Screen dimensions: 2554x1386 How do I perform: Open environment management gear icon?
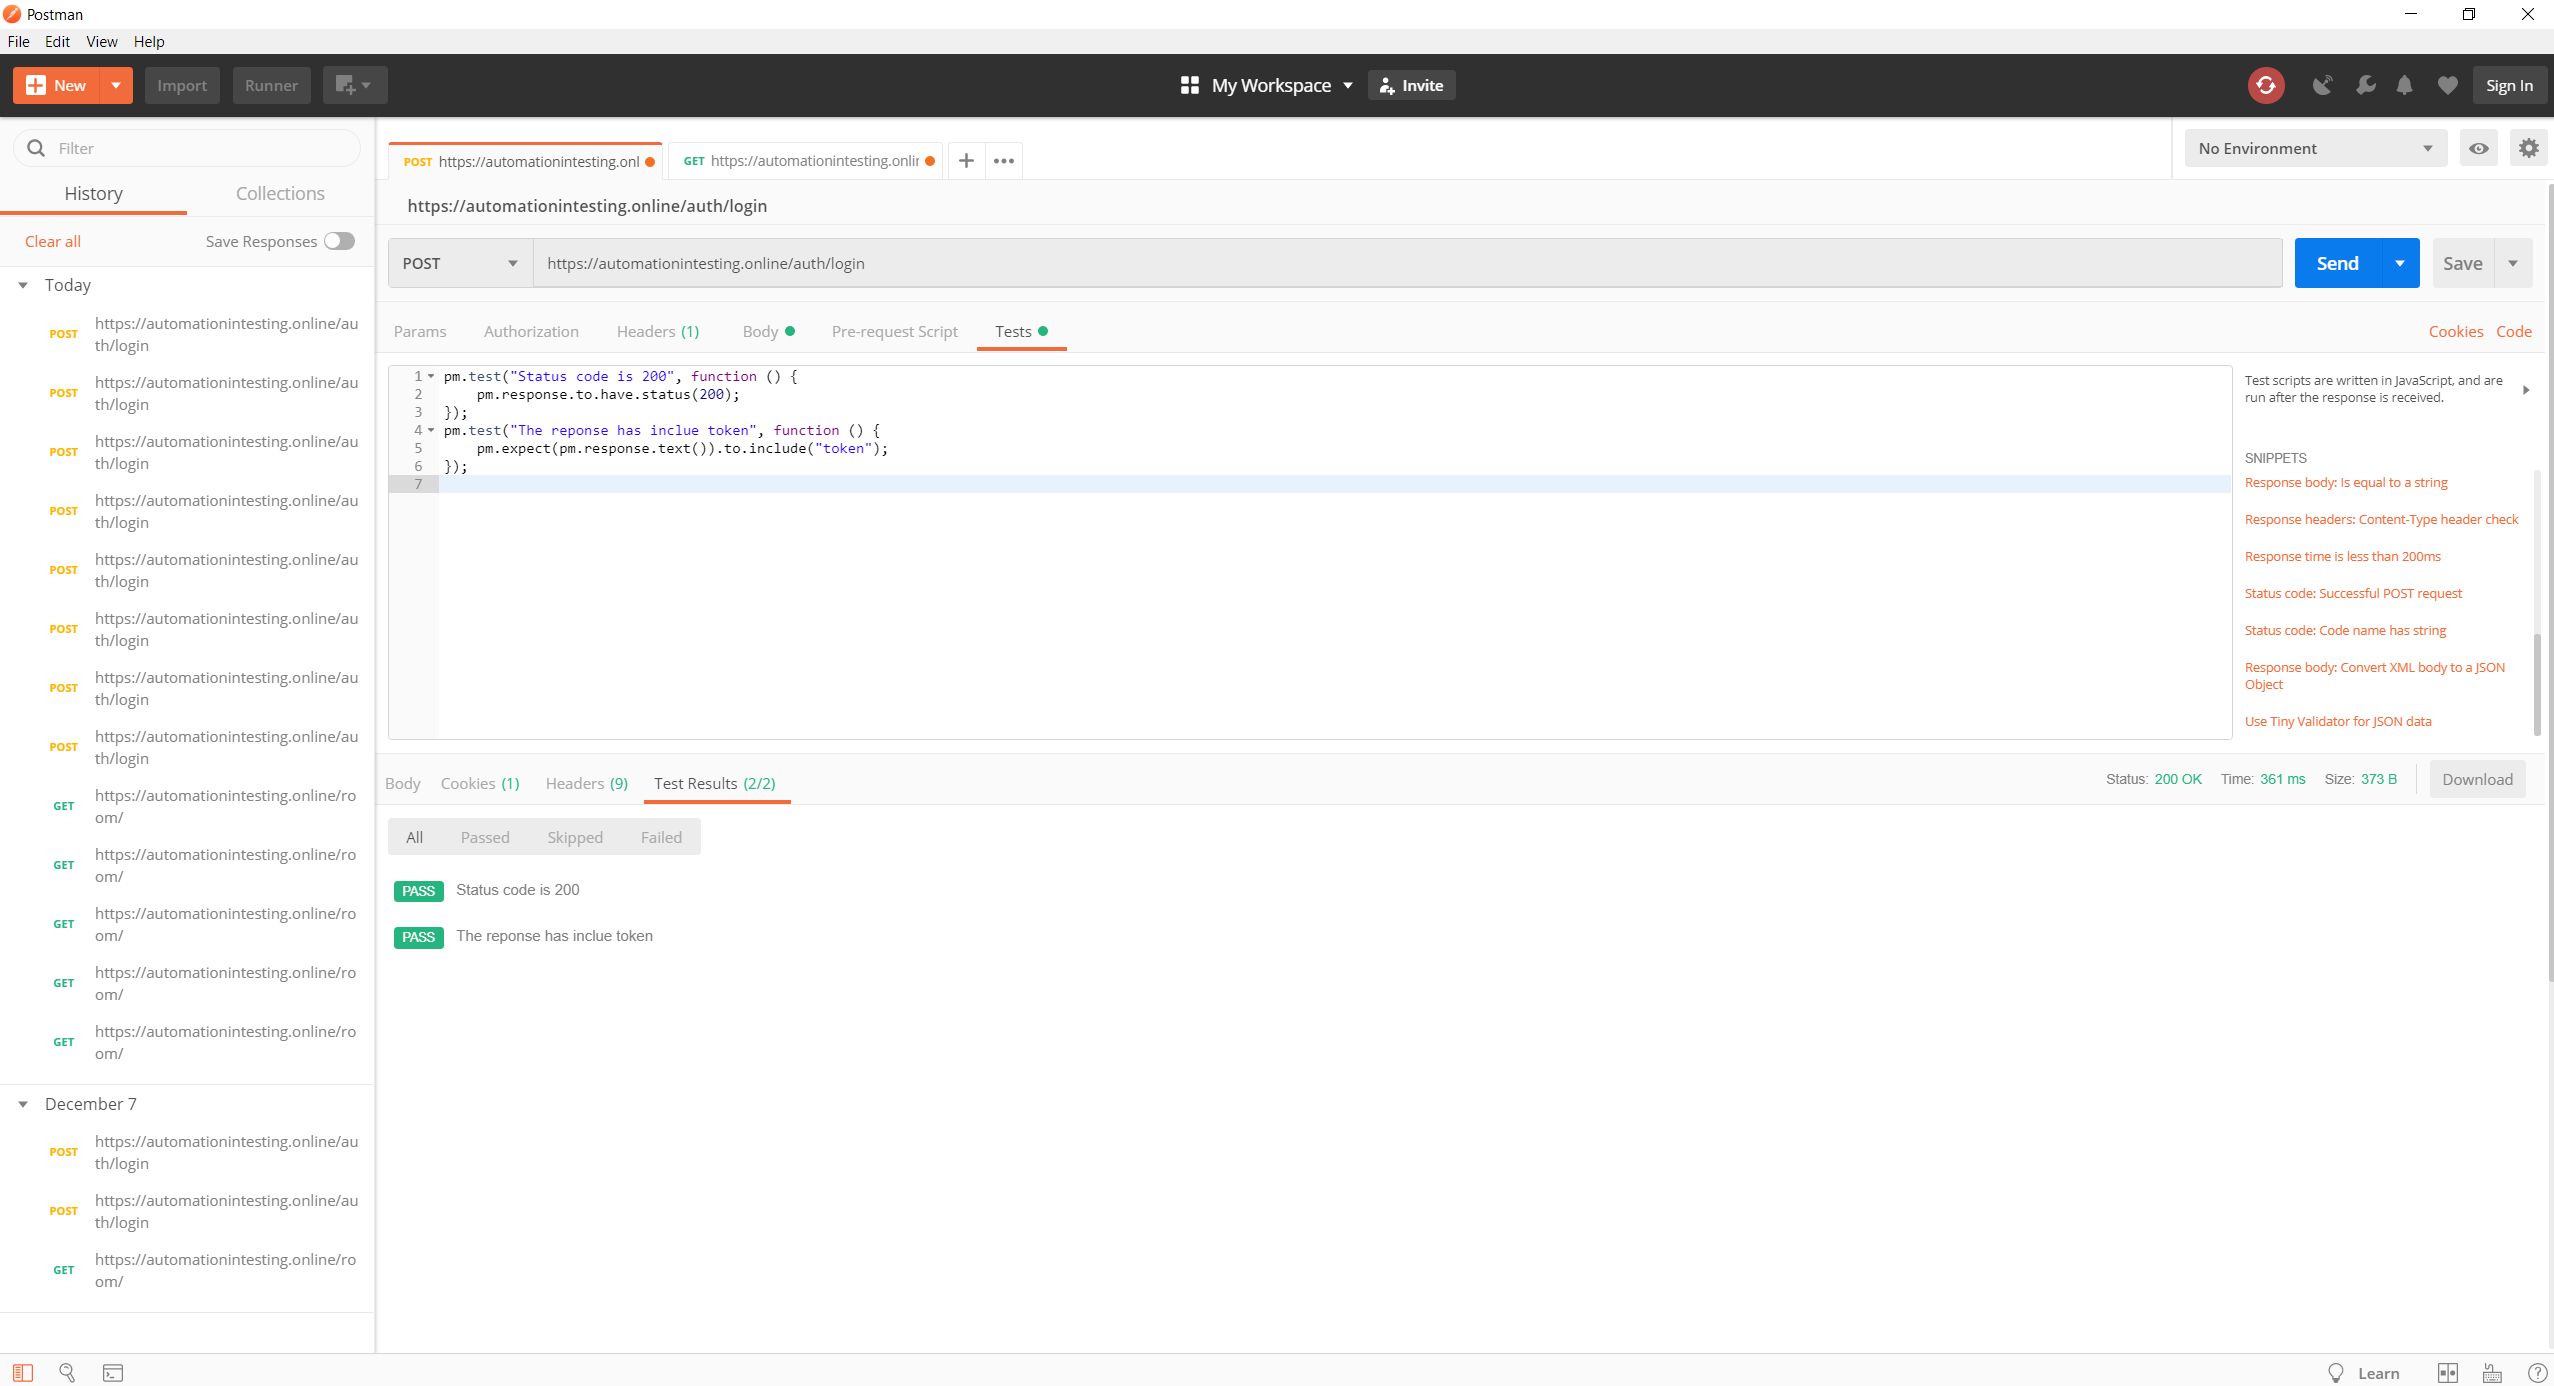2528,148
